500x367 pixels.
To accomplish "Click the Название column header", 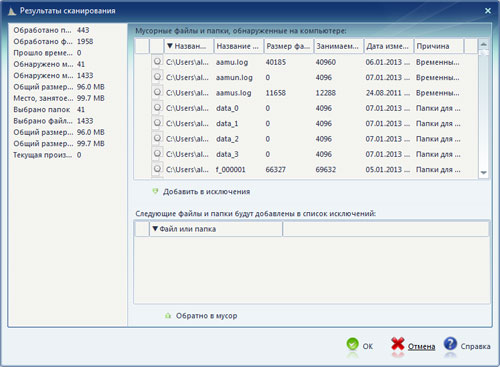I will [239, 46].
